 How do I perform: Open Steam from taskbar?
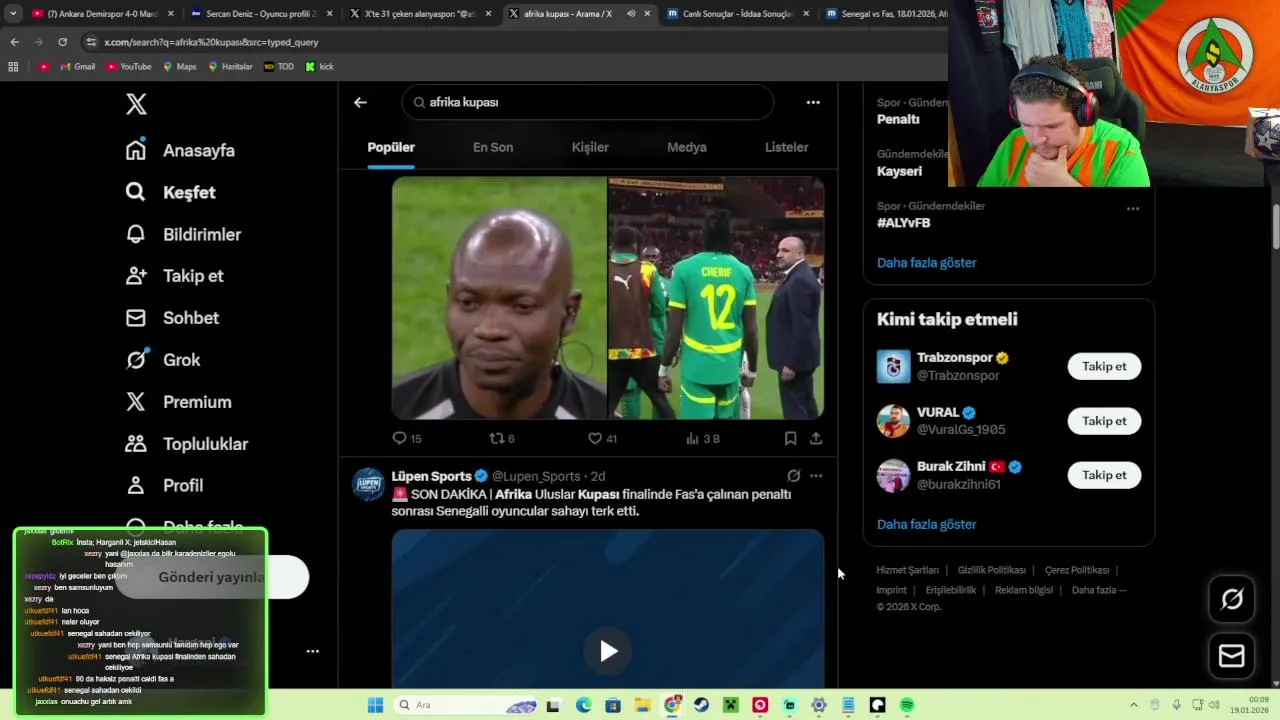coord(701,705)
